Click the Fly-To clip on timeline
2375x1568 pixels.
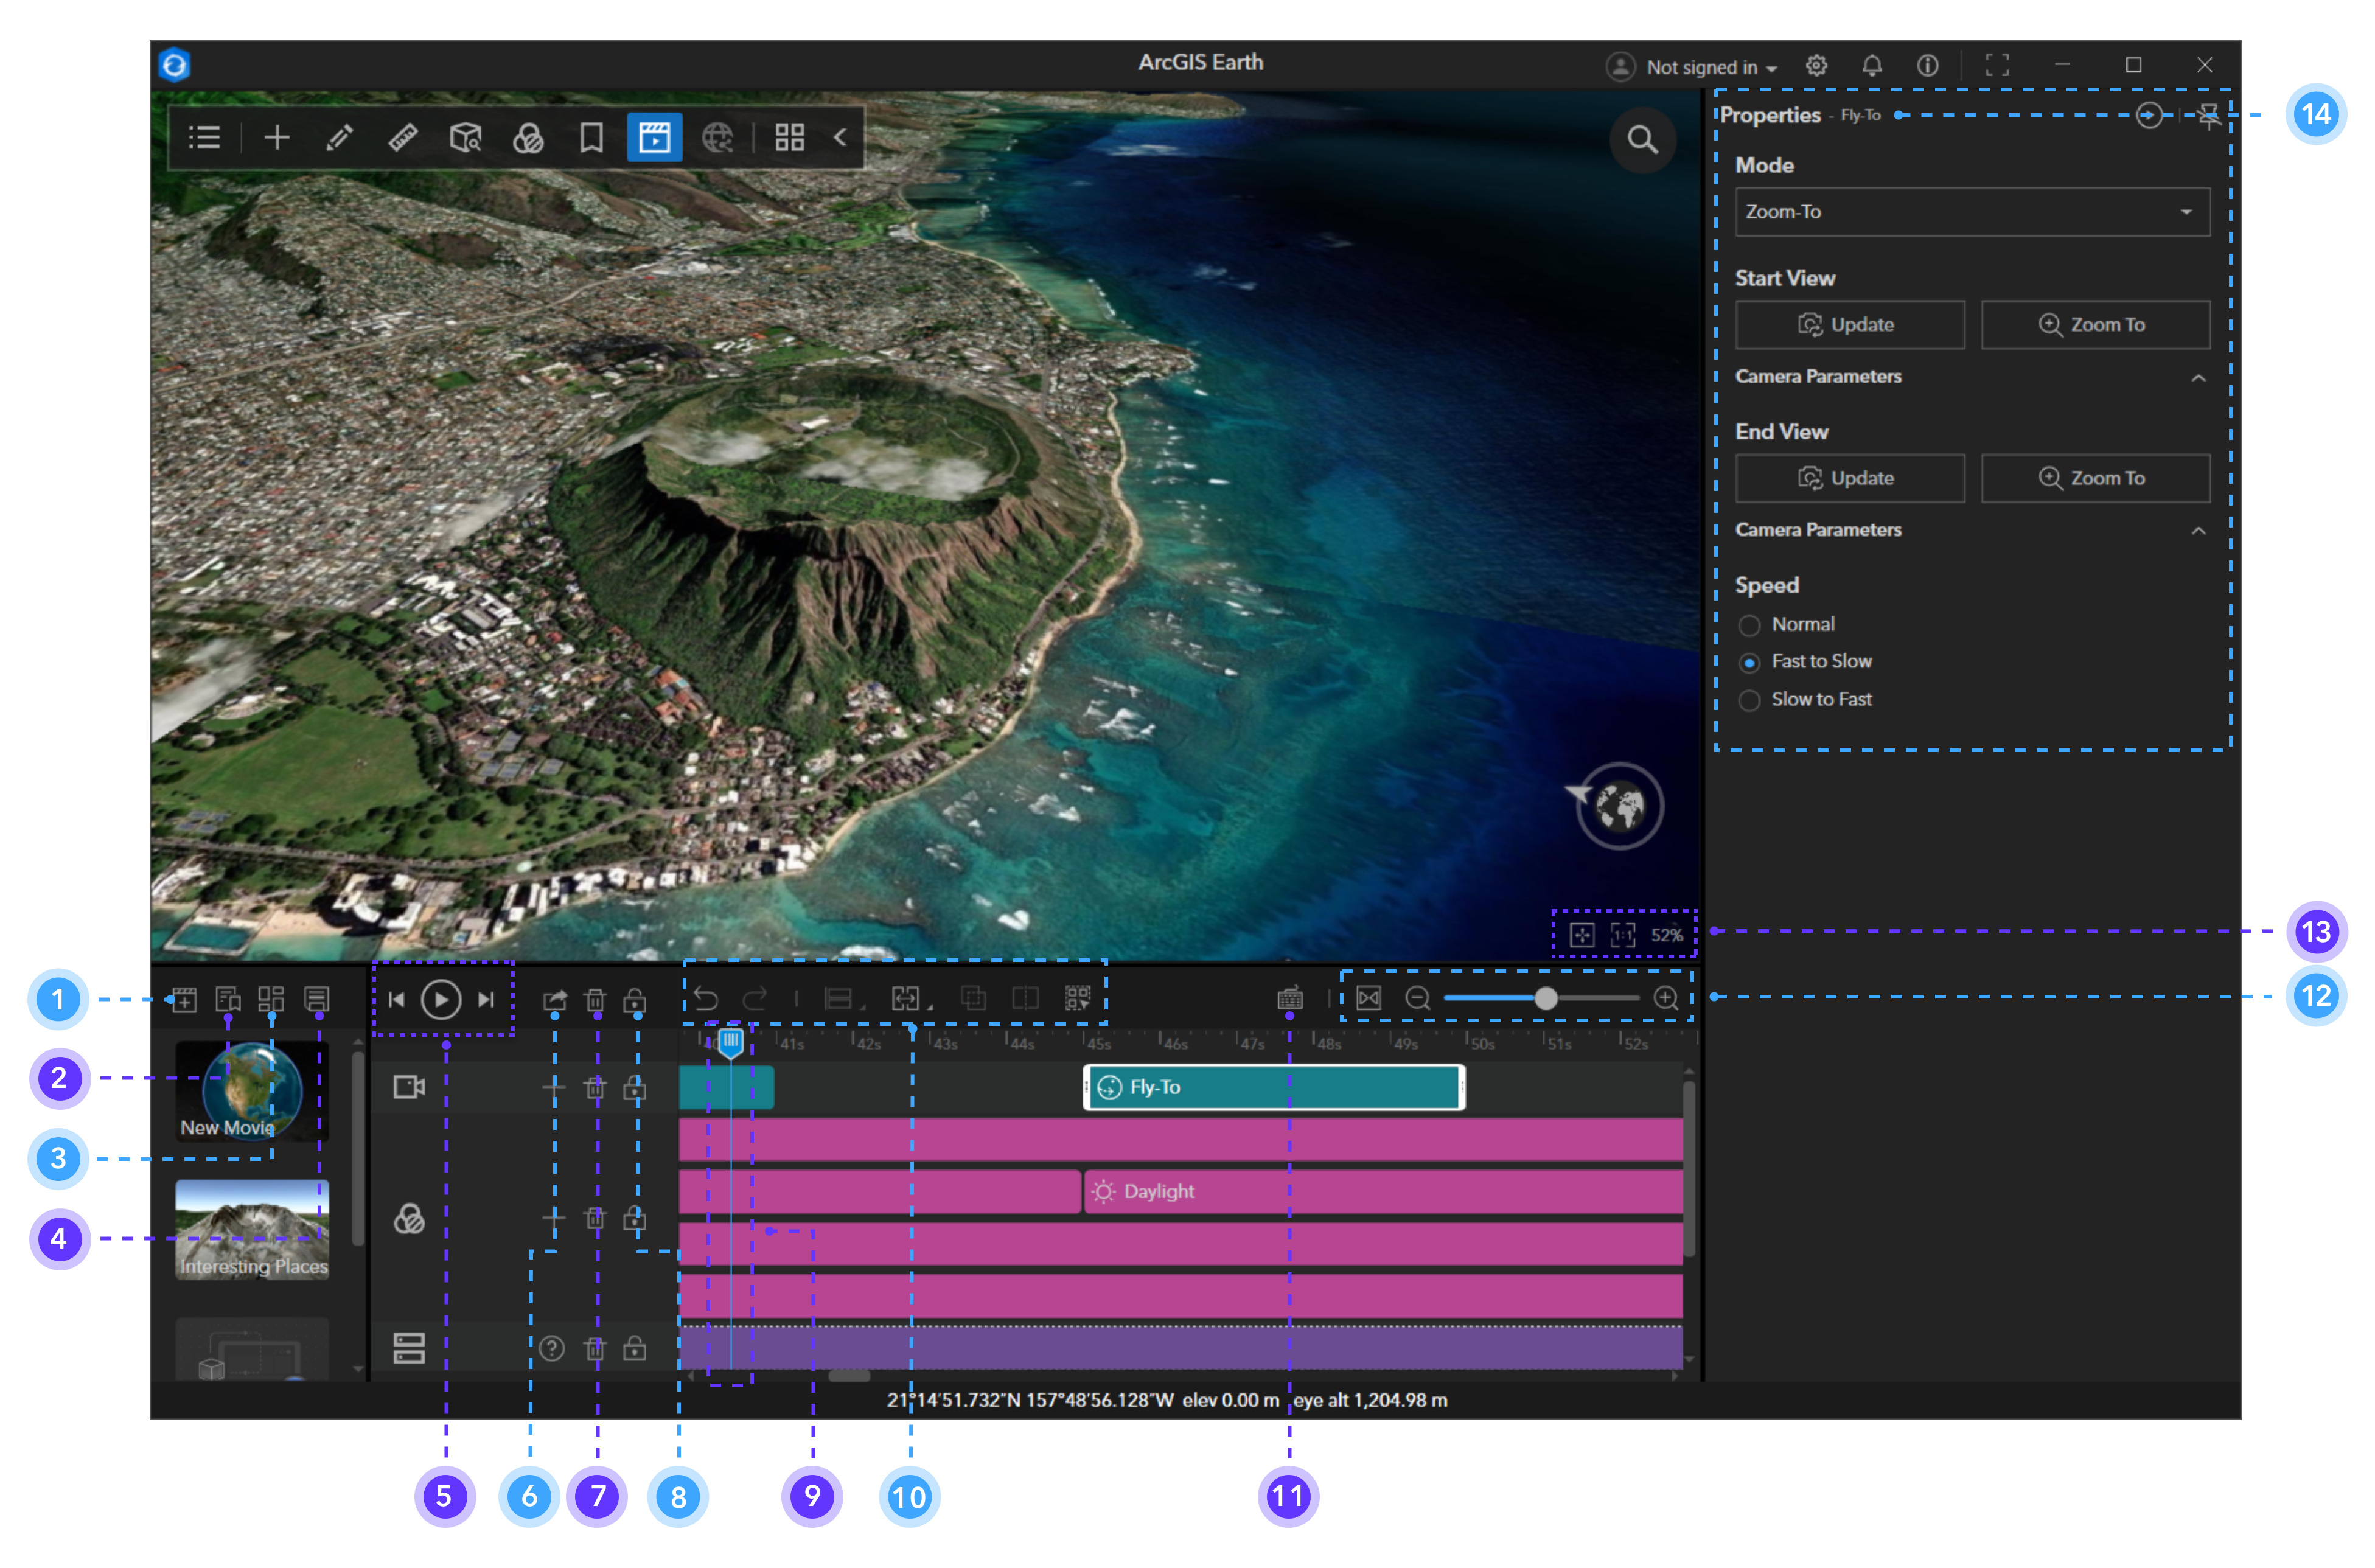click(1272, 1087)
